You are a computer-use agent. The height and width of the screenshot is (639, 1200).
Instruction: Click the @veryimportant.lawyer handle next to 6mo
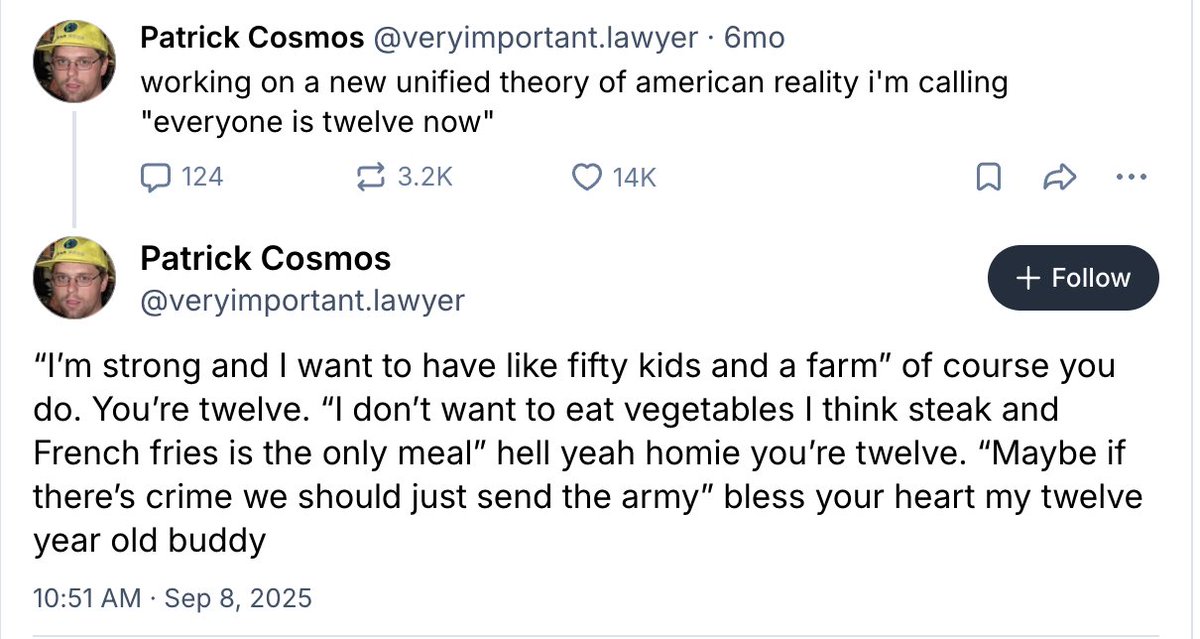535,38
